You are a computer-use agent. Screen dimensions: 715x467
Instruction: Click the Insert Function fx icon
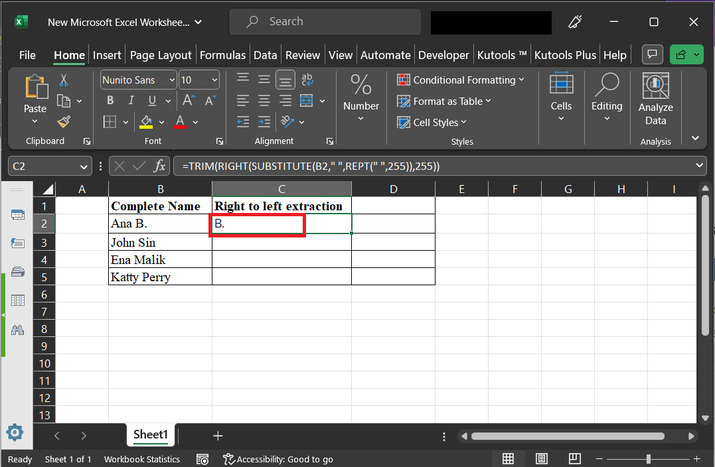159,166
